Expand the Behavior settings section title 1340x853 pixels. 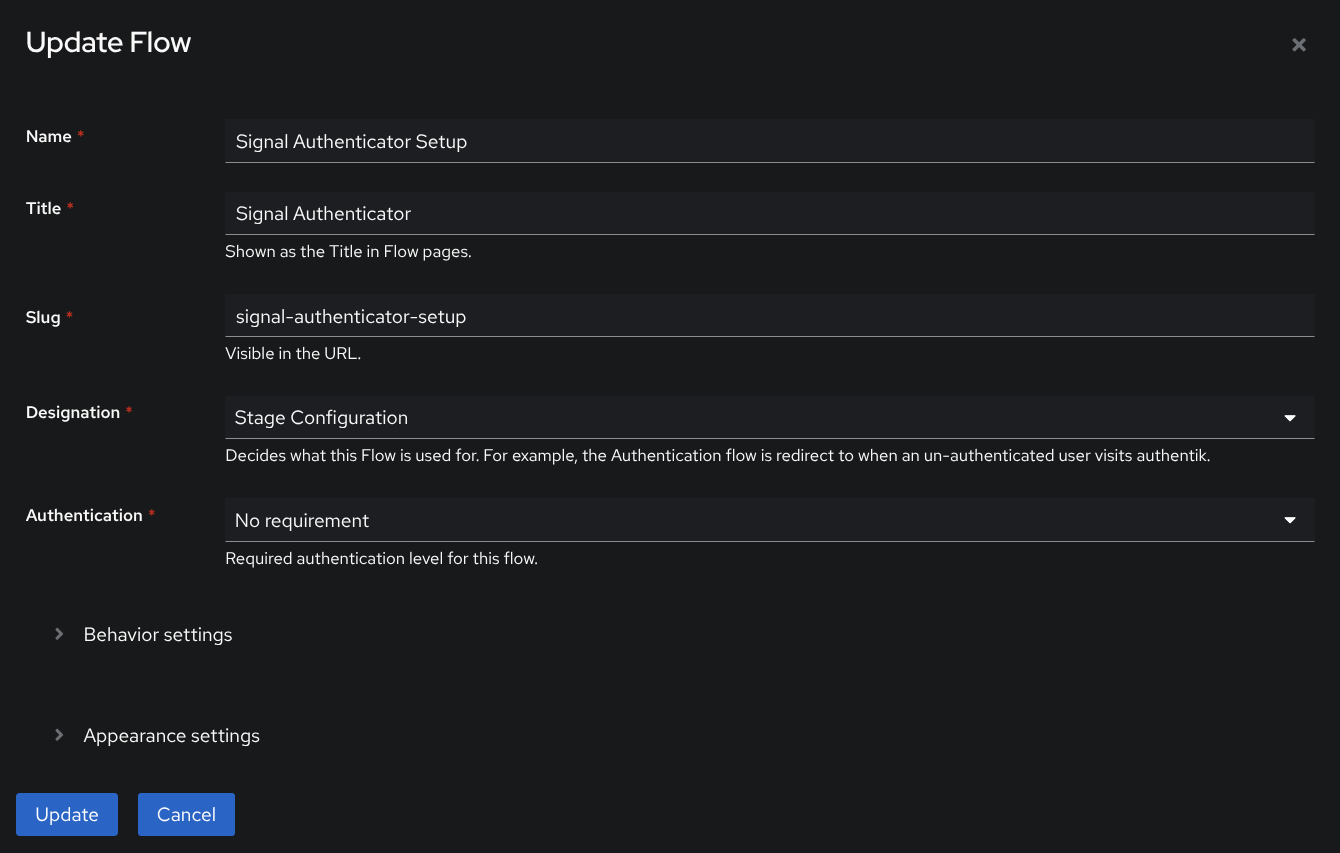click(158, 635)
